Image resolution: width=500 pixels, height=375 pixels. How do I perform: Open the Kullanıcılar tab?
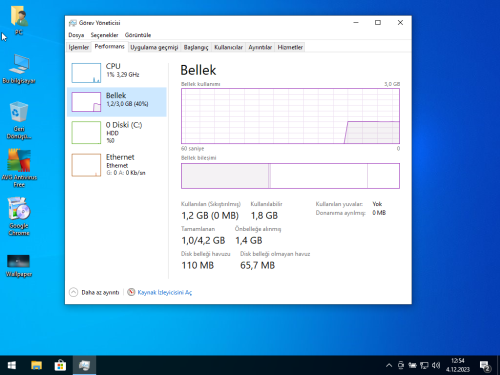tap(228, 47)
